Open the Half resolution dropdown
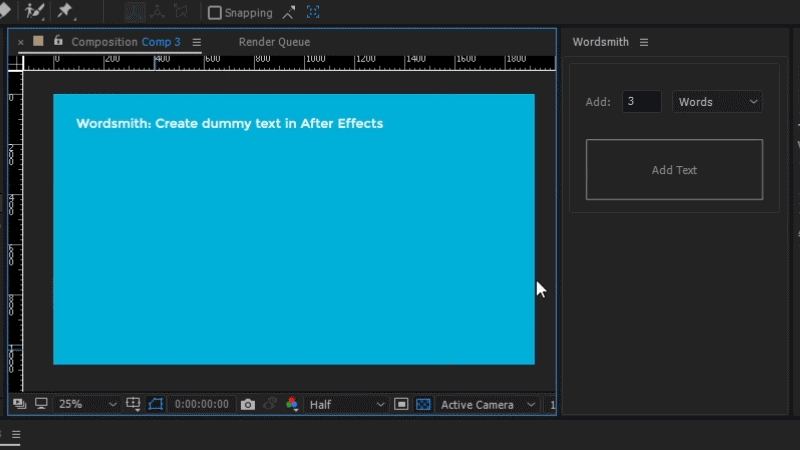The height and width of the screenshot is (450, 800). (347, 404)
